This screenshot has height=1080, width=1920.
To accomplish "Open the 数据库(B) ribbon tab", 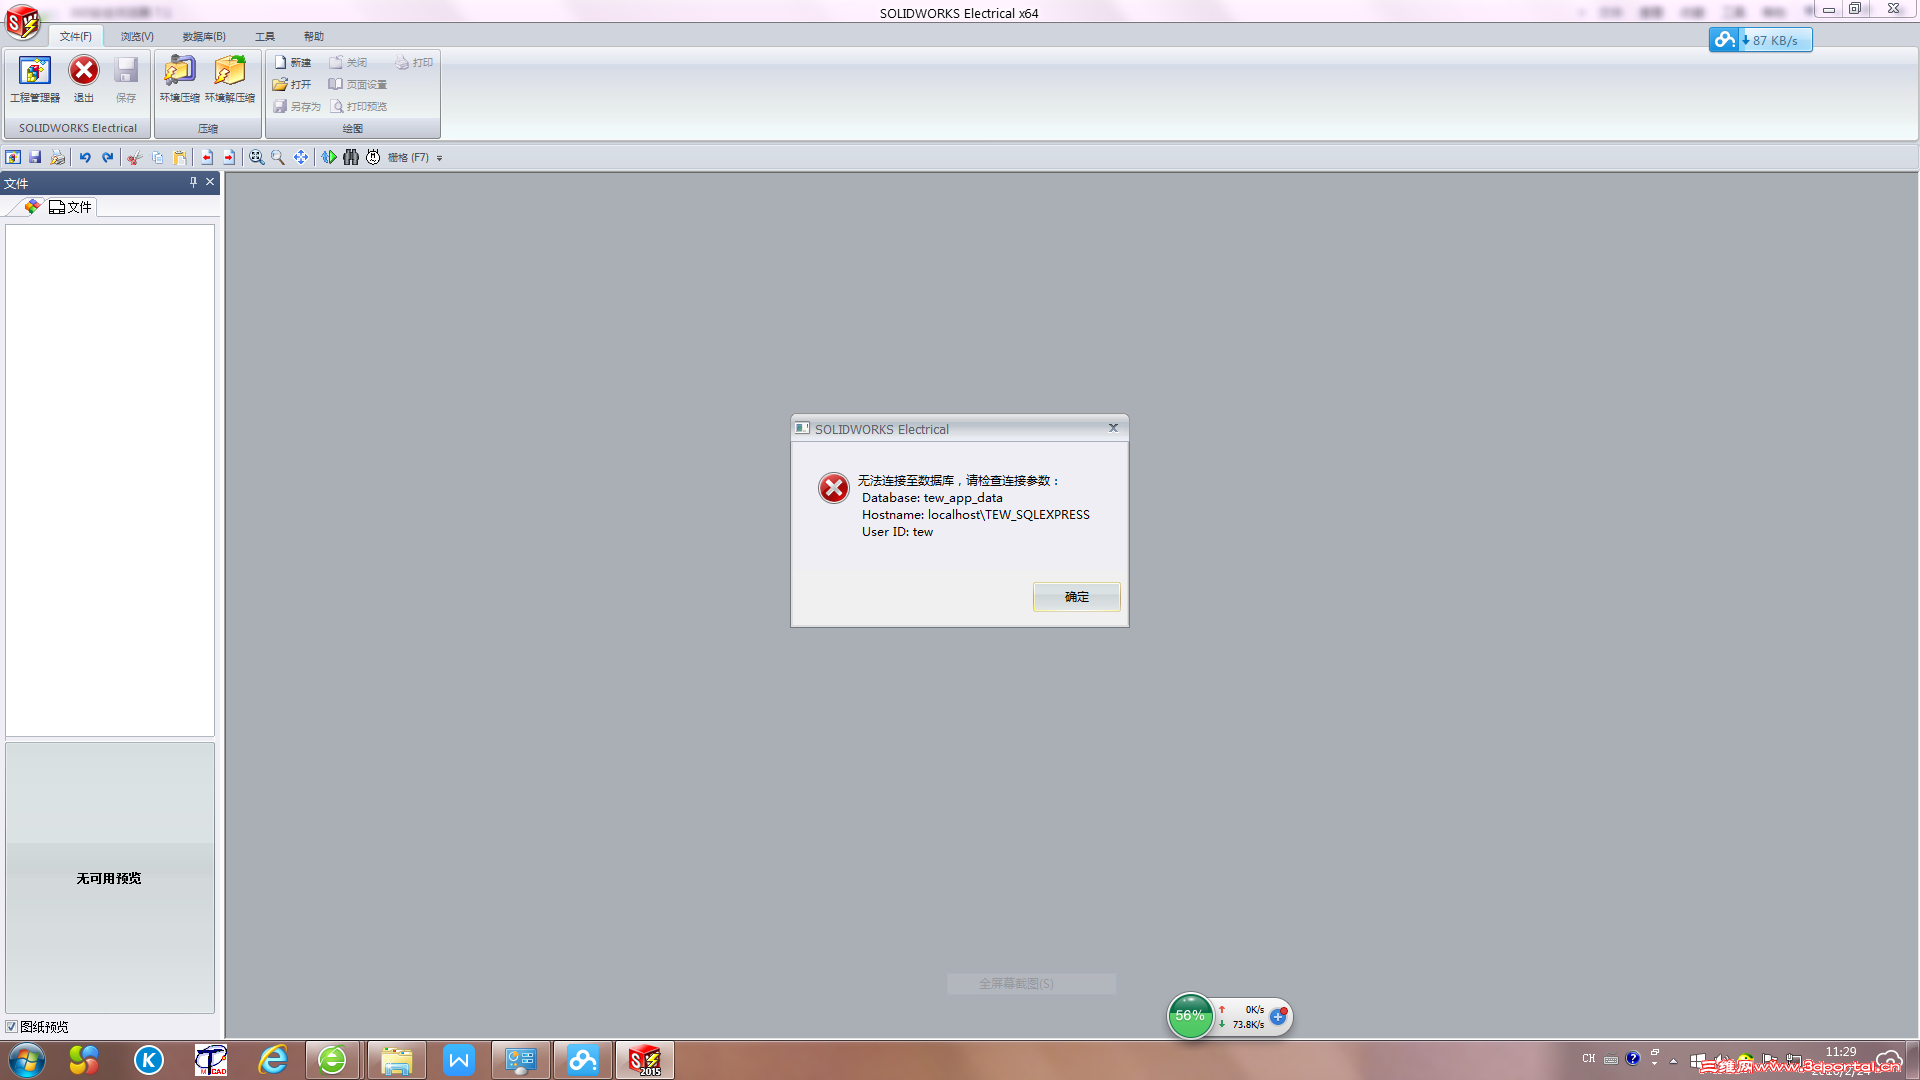I will pos(204,36).
